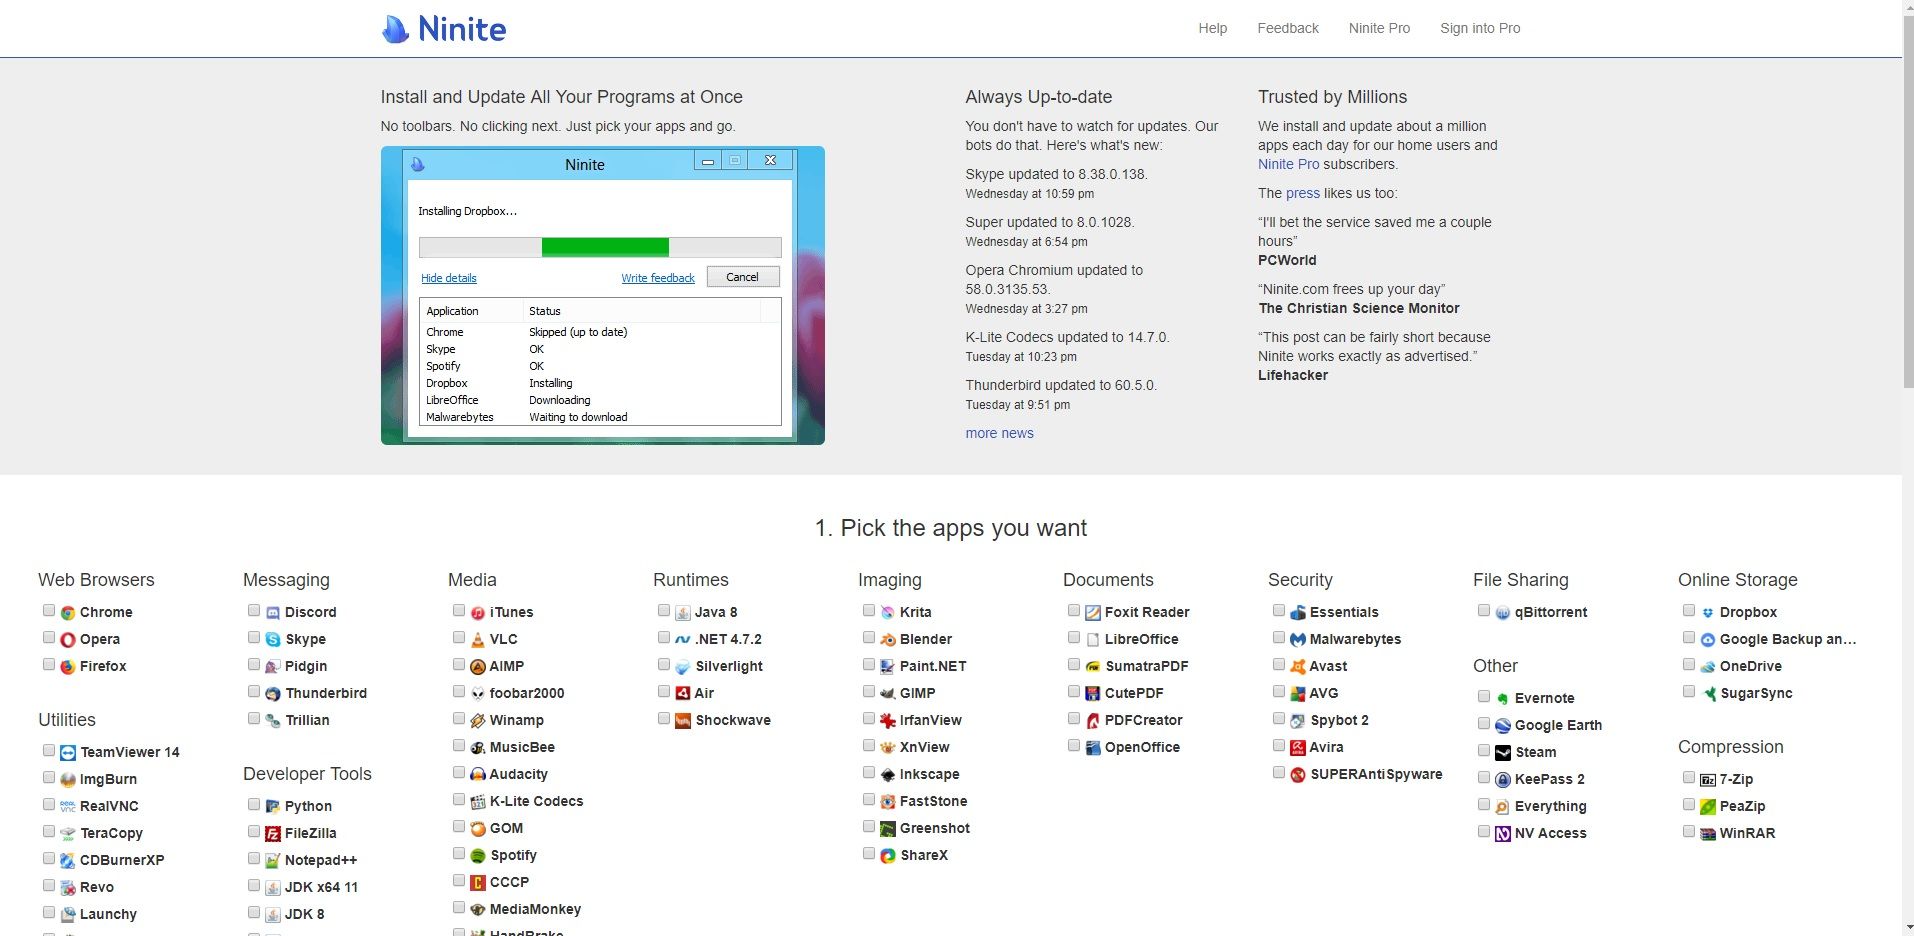Open Ninite Pro subscribers link
Viewport: 1914px width, 936px height.
point(1288,164)
